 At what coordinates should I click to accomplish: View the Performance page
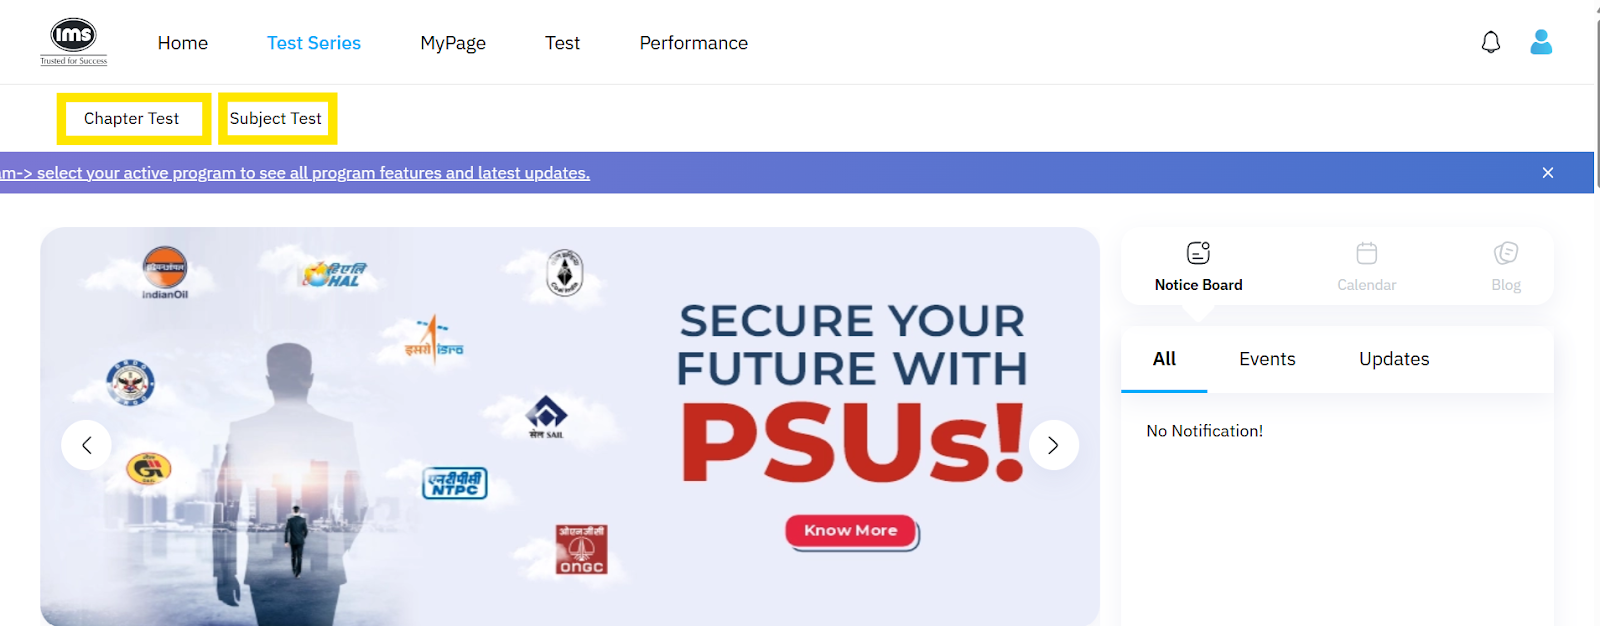point(693,43)
